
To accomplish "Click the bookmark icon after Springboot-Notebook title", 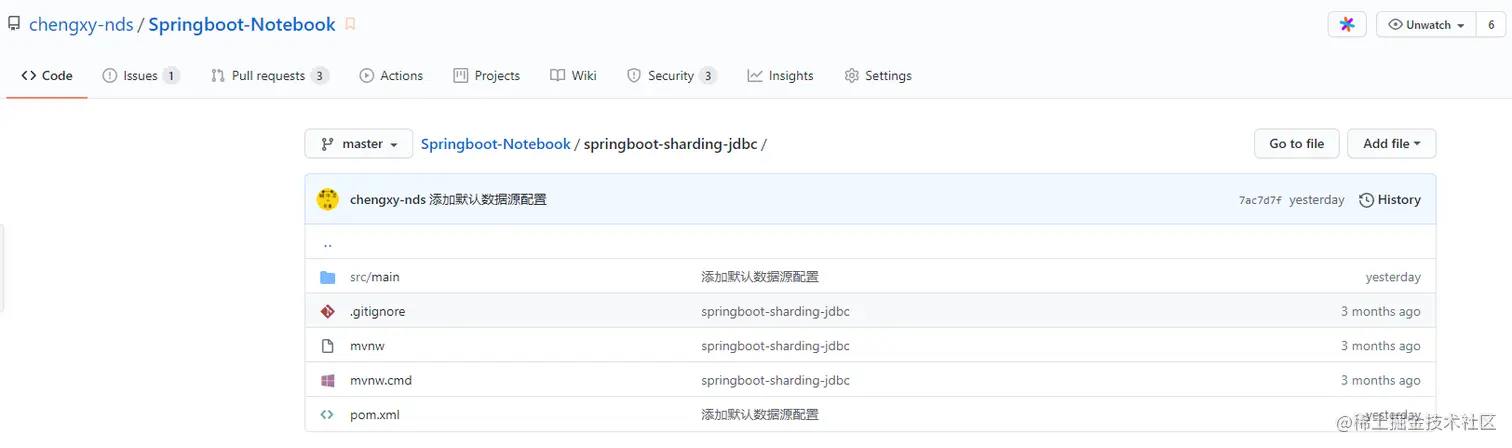I will click(x=350, y=24).
